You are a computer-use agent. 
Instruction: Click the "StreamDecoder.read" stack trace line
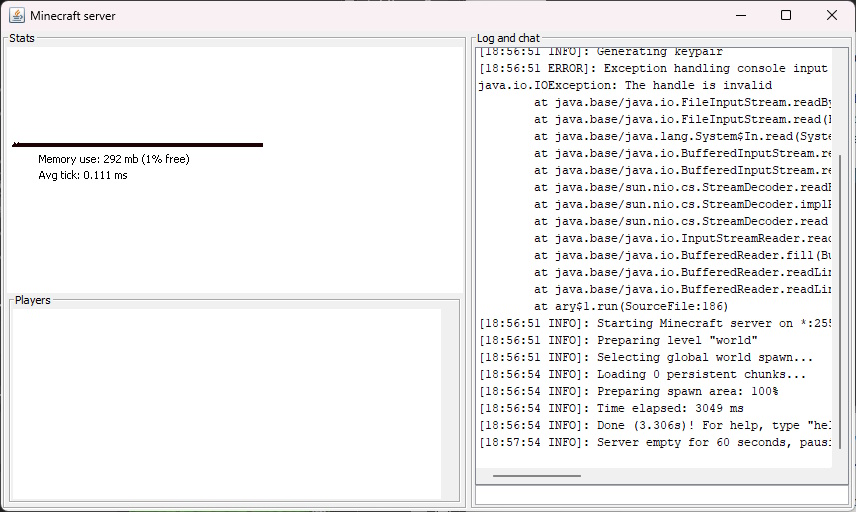[x=681, y=221]
